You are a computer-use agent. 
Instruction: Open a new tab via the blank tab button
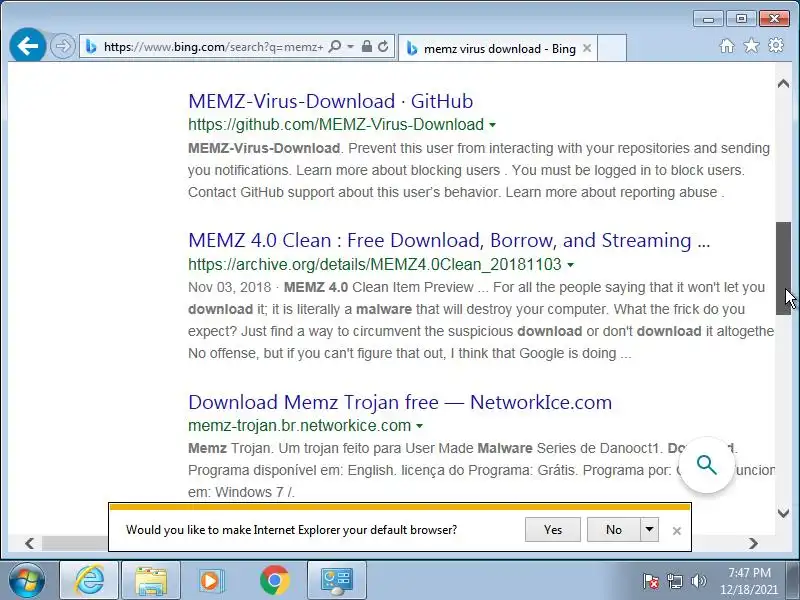612,48
